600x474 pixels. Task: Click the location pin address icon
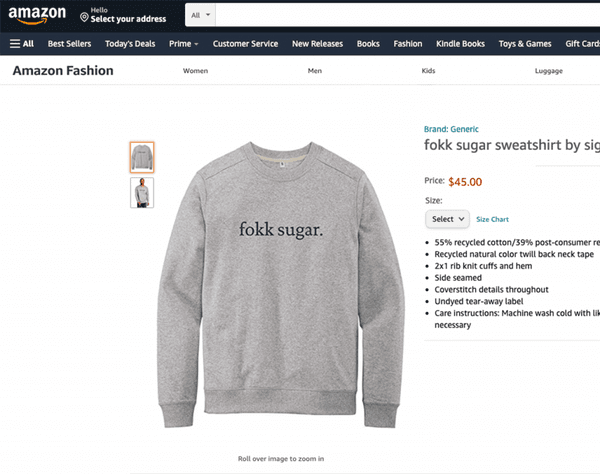(84, 19)
